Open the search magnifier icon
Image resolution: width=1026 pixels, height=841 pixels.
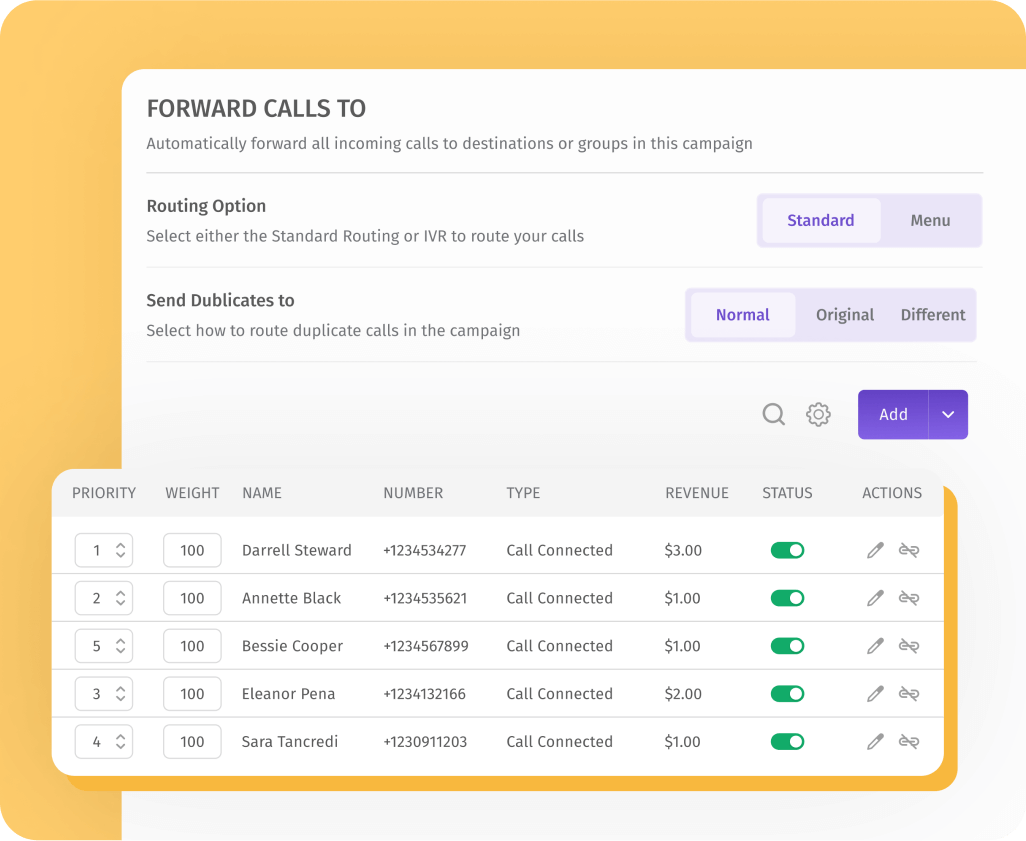click(x=773, y=414)
